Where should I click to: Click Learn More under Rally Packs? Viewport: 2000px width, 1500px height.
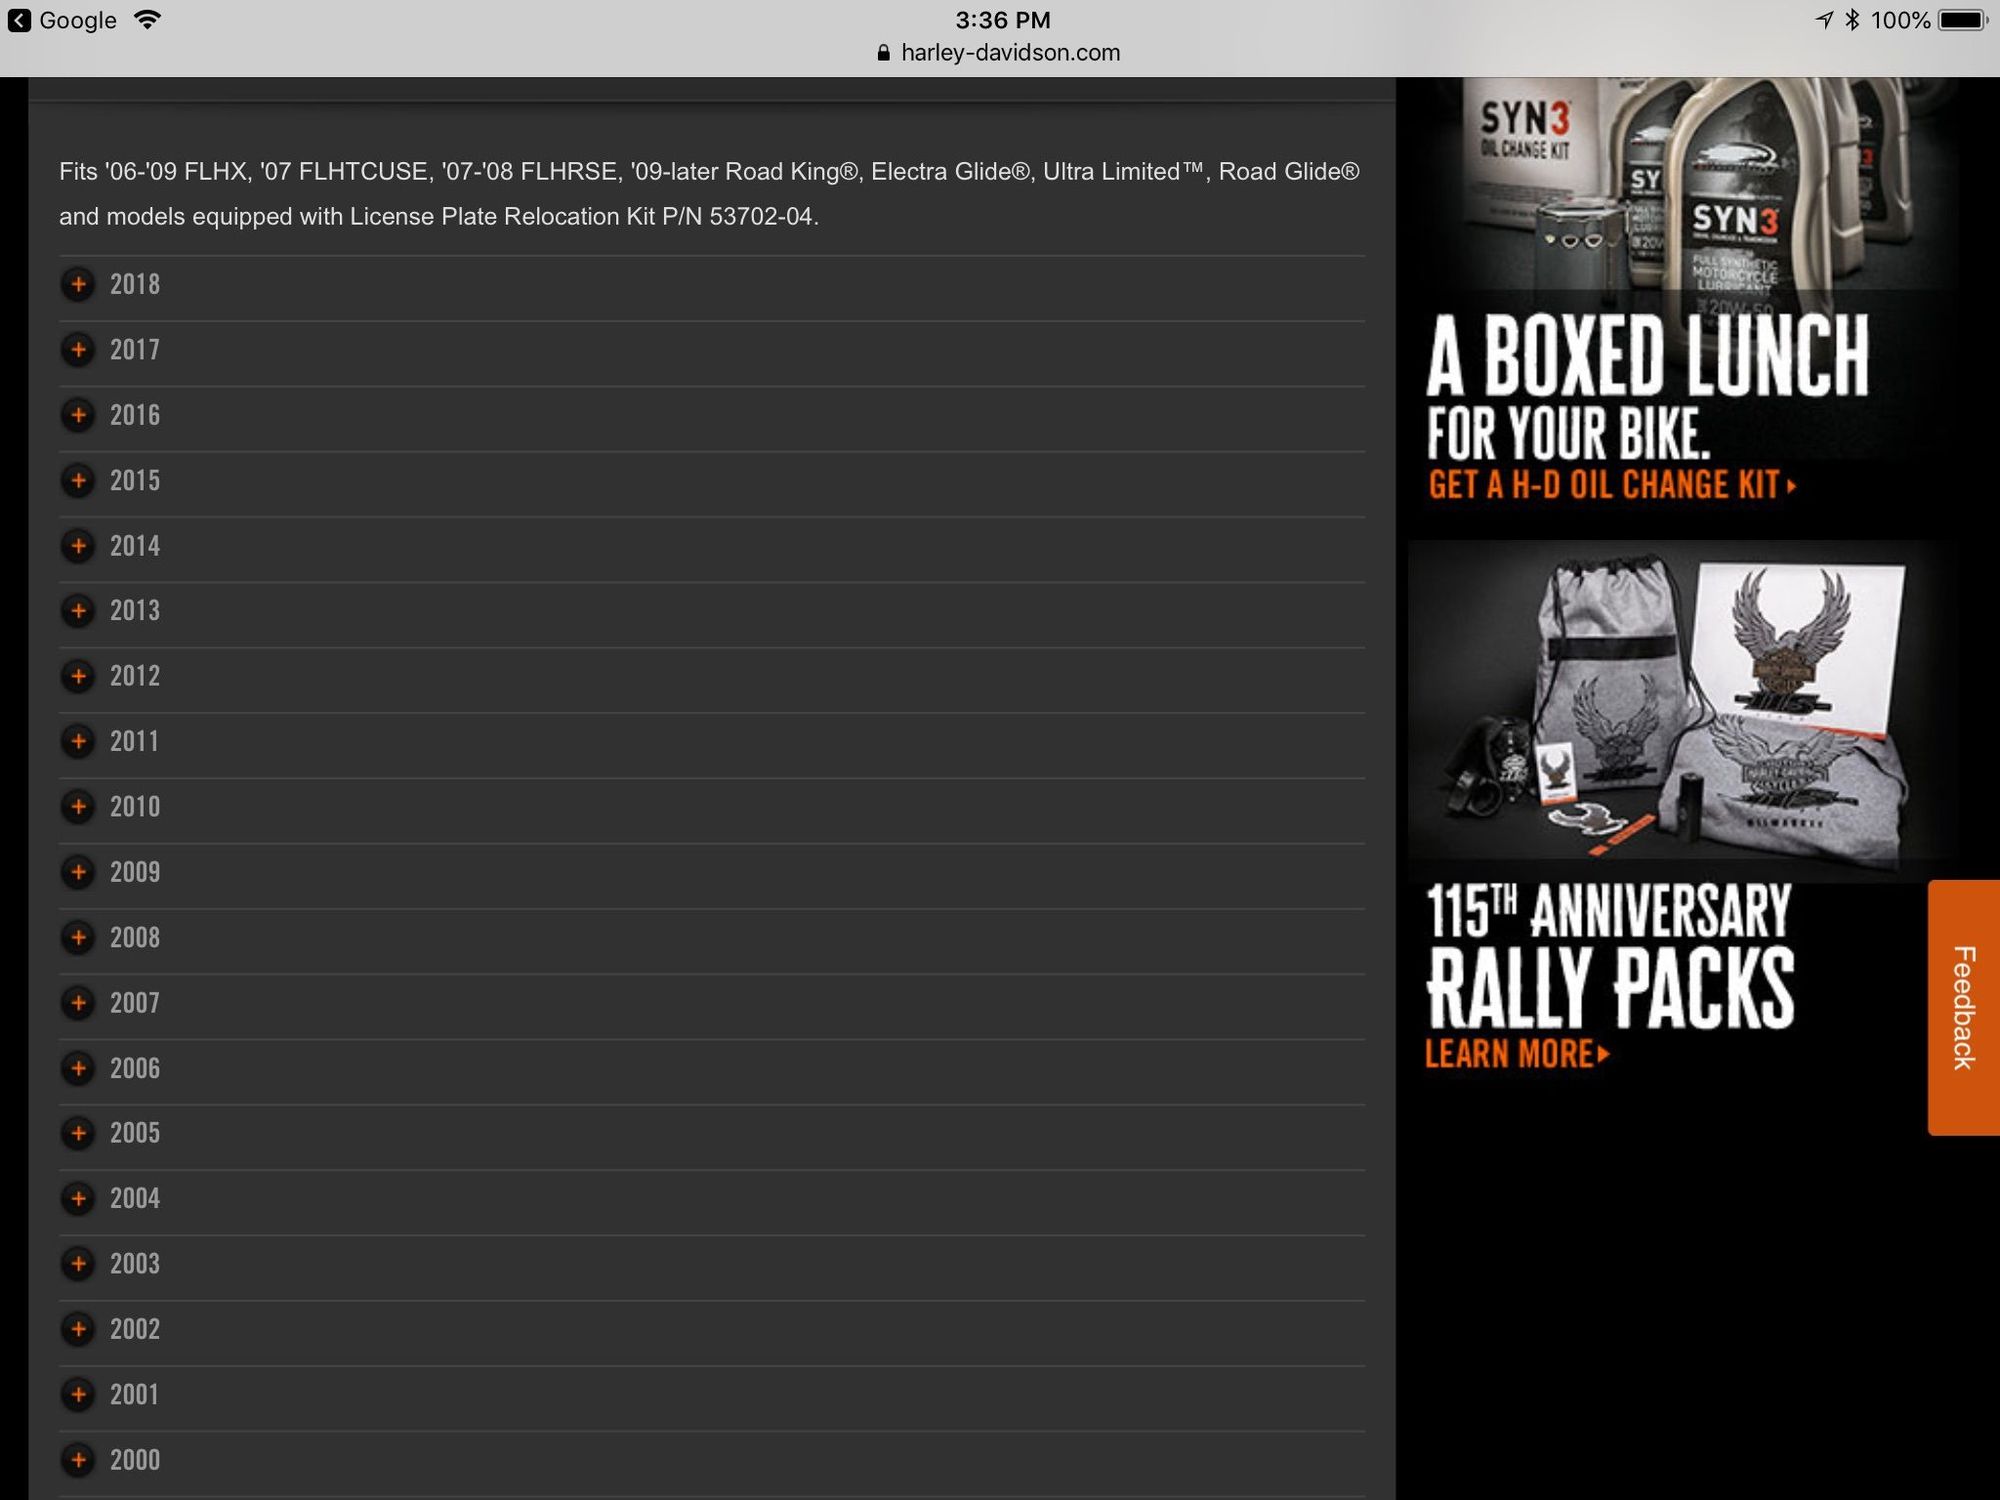tap(1516, 1054)
